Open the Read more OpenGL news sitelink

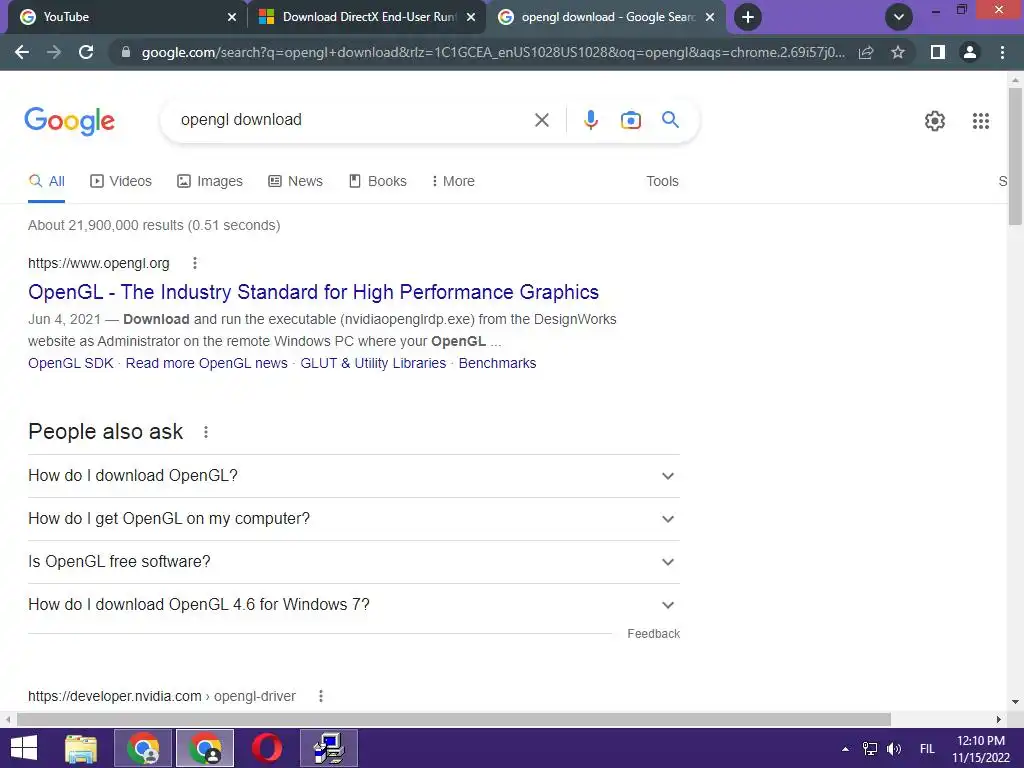coord(206,363)
